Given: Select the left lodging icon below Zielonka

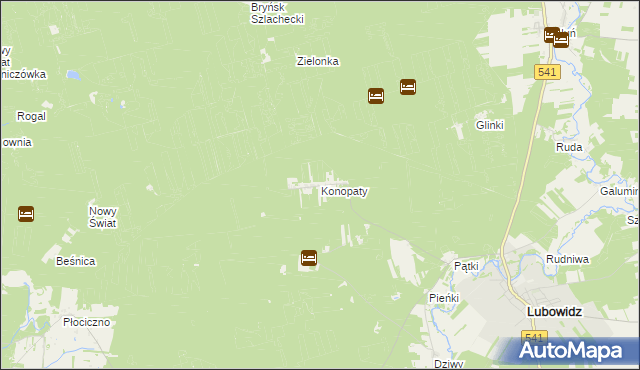Looking at the screenshot, I should point(376,96).
